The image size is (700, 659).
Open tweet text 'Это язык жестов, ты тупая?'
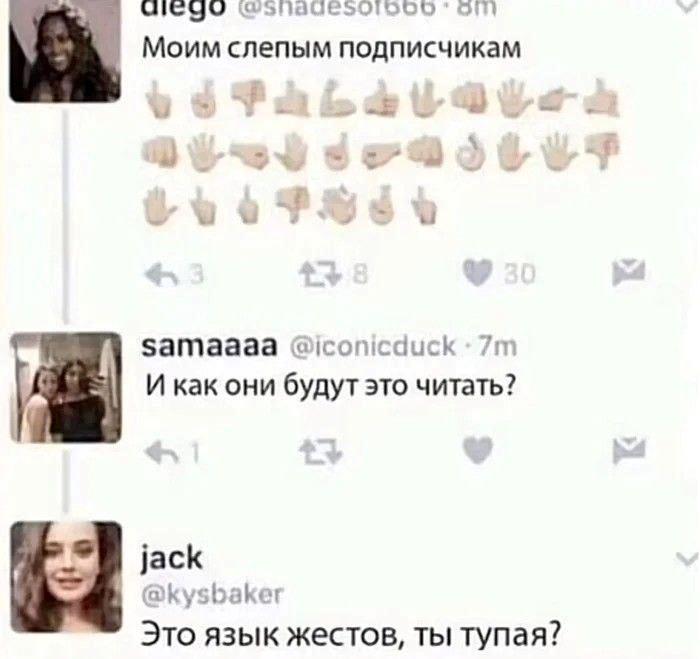click(x=350, y=635)
